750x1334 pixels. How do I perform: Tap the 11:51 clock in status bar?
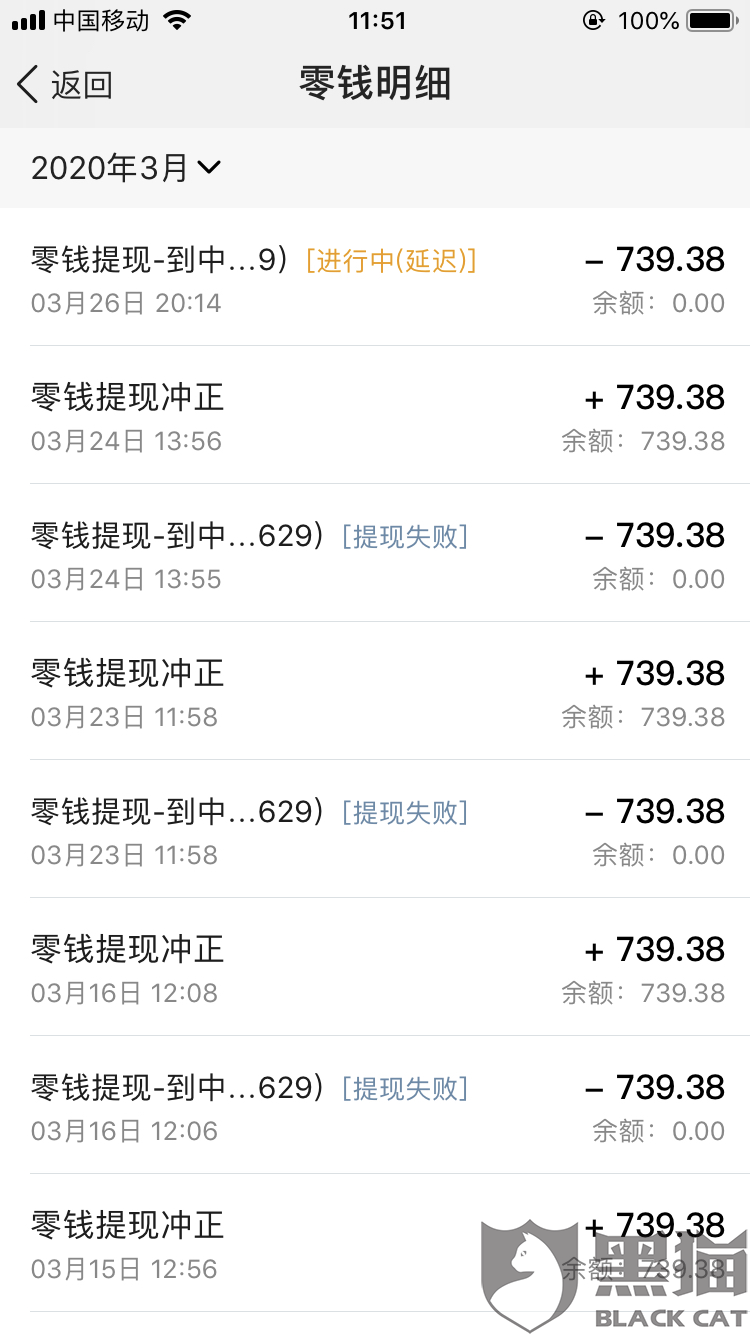(377, 20)
